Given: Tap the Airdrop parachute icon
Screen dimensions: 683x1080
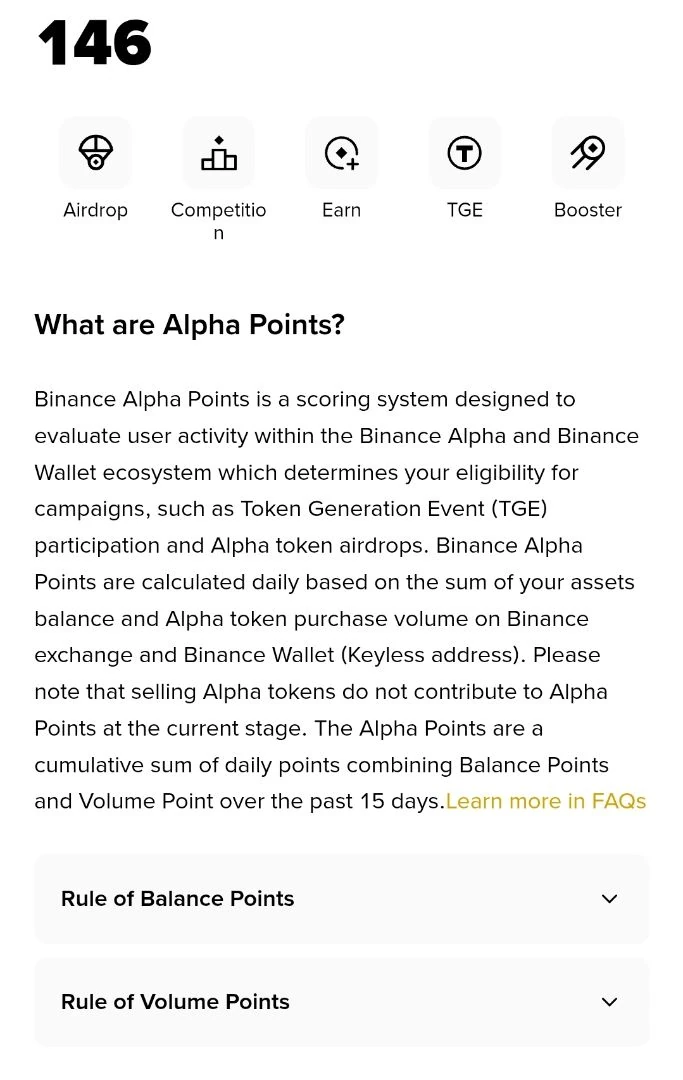Looking at the screenshot, I should 95,152.
